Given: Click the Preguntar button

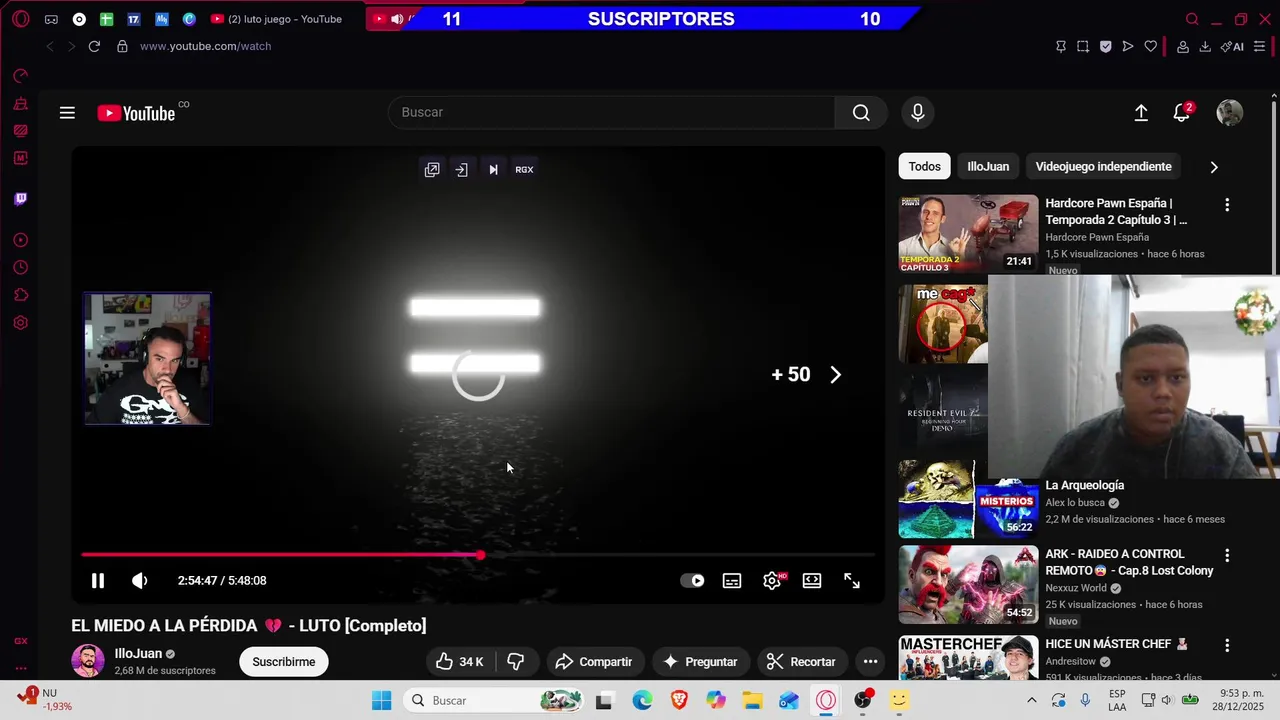Looking at the screenshot, I should pos(700,662).
